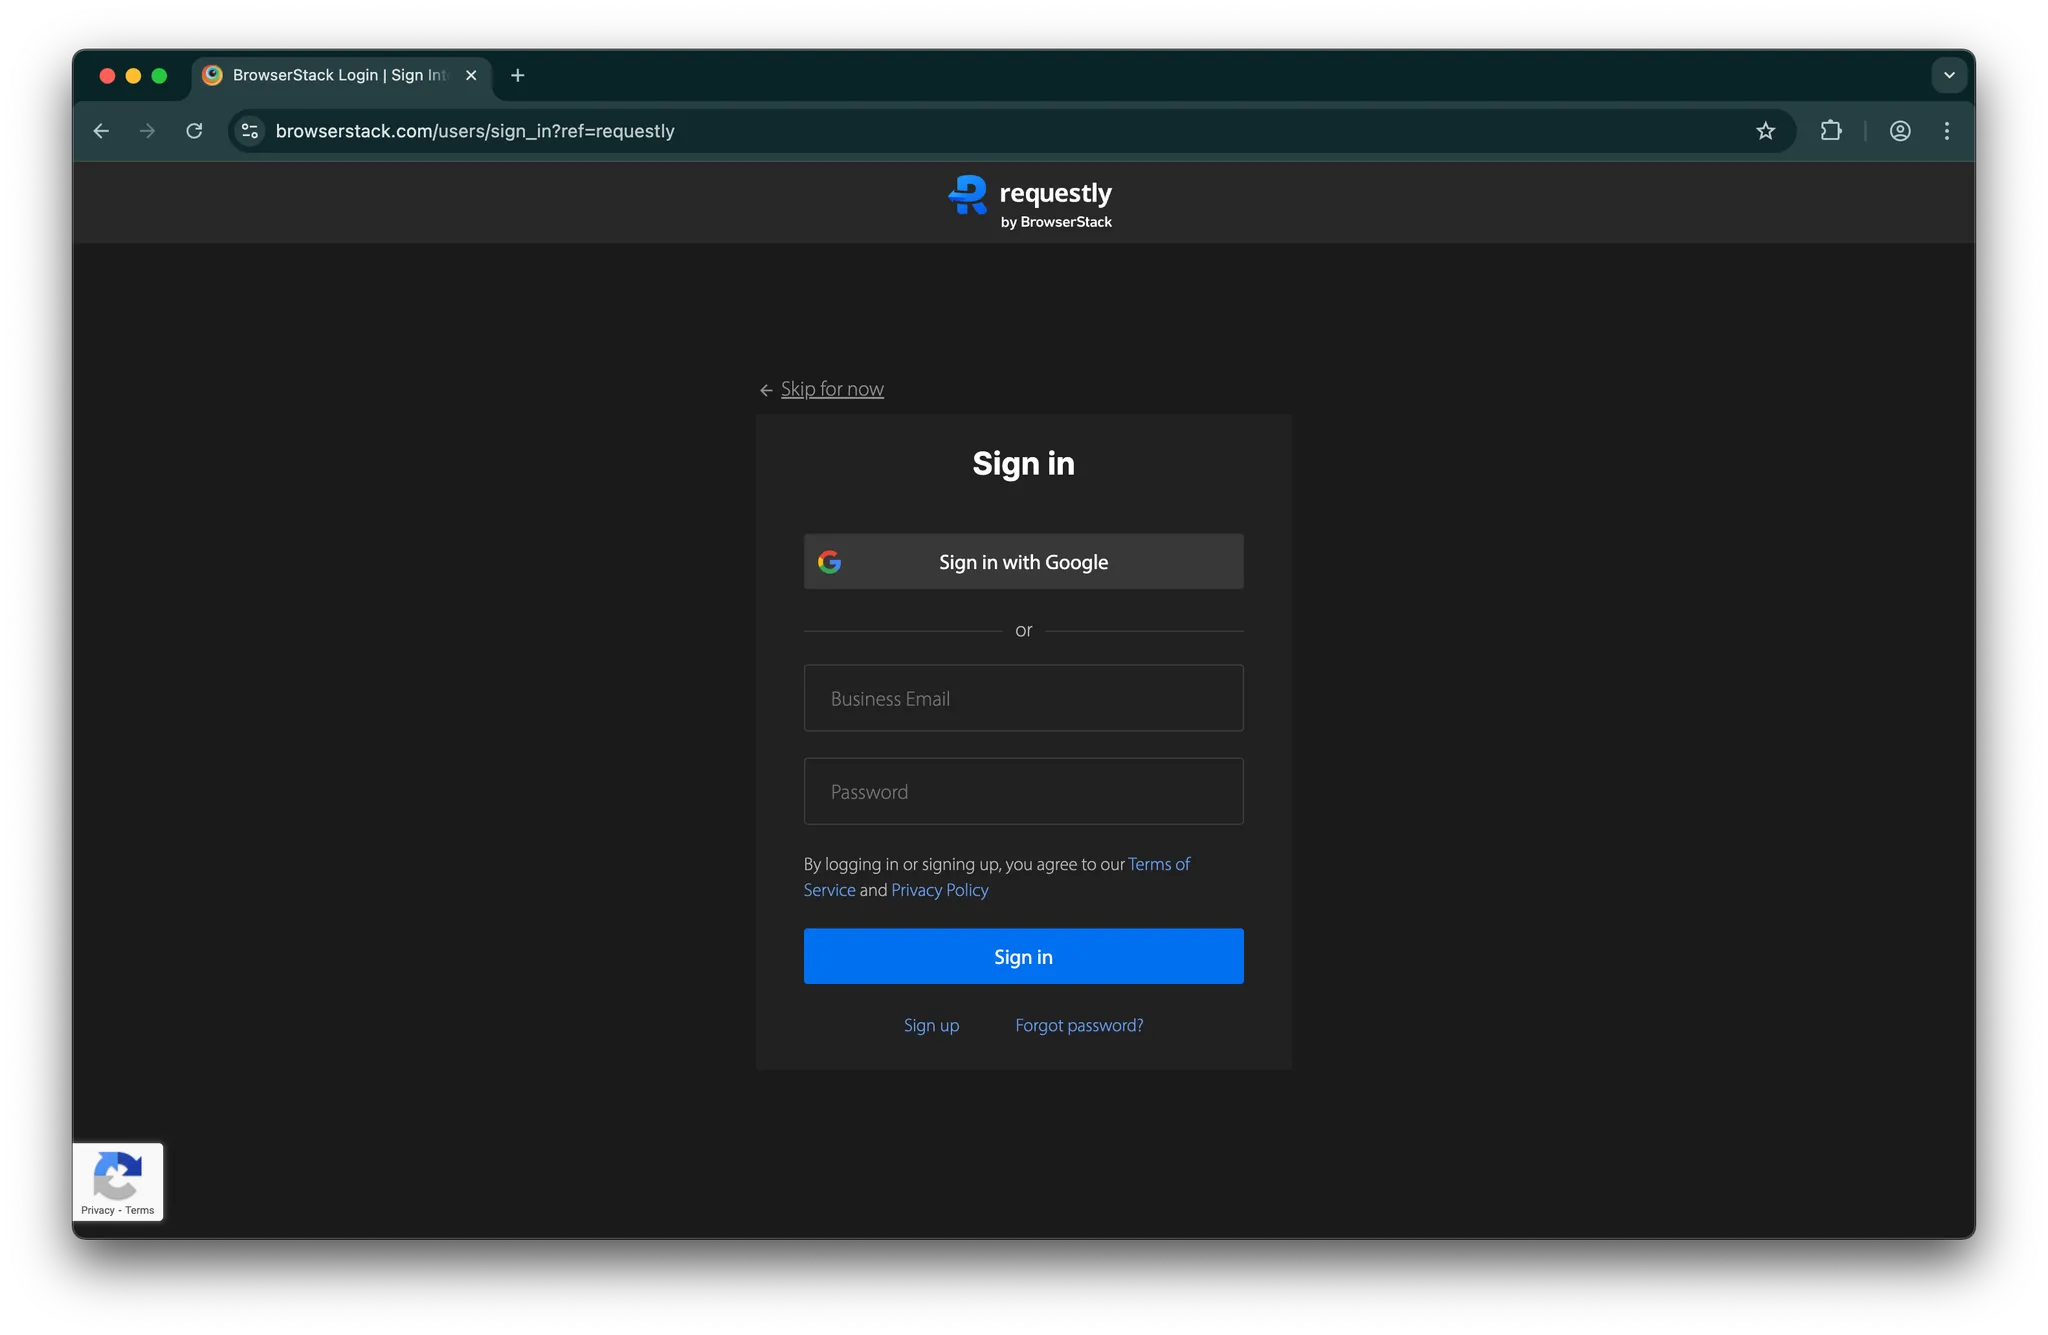Bookmark this page with star icon
This screenshot has width=2048, height=1335.
tap(1765, 131)
